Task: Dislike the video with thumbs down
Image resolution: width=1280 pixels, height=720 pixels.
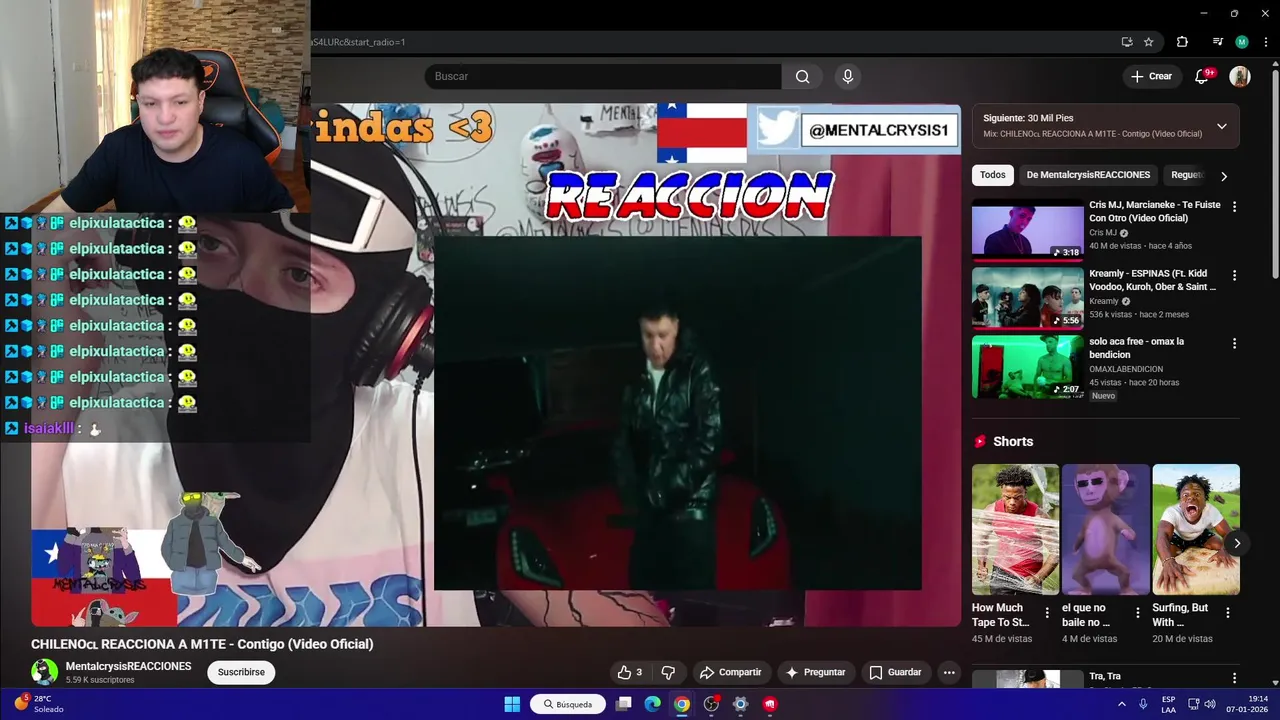Action: (x=668, y=672)
